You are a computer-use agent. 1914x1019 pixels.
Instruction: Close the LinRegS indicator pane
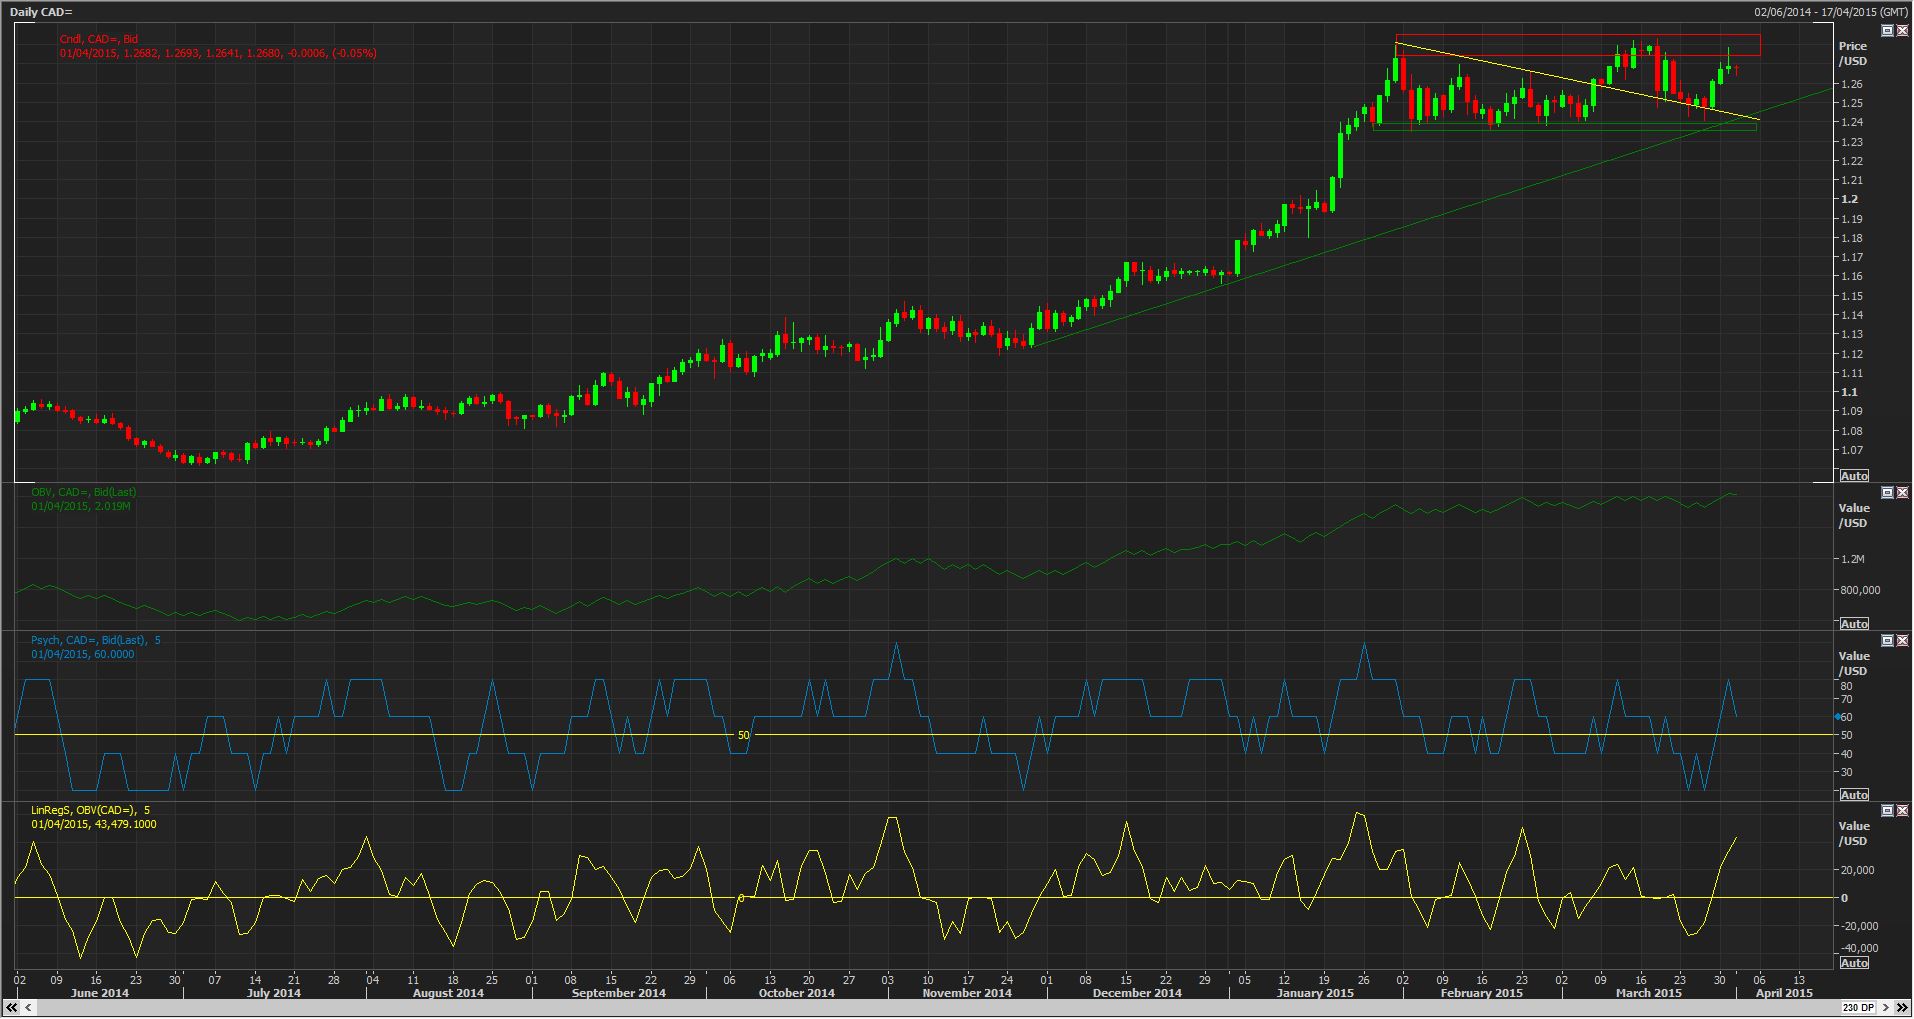point(1902,810)
